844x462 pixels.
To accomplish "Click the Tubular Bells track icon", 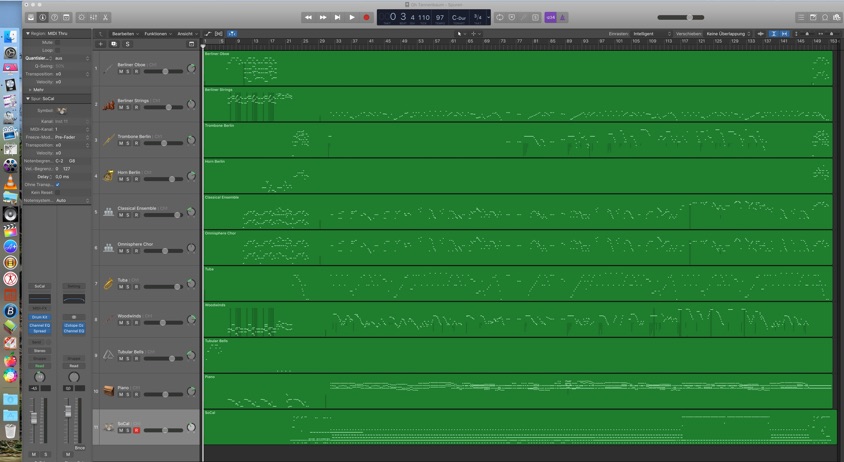I will coord(108,355).
